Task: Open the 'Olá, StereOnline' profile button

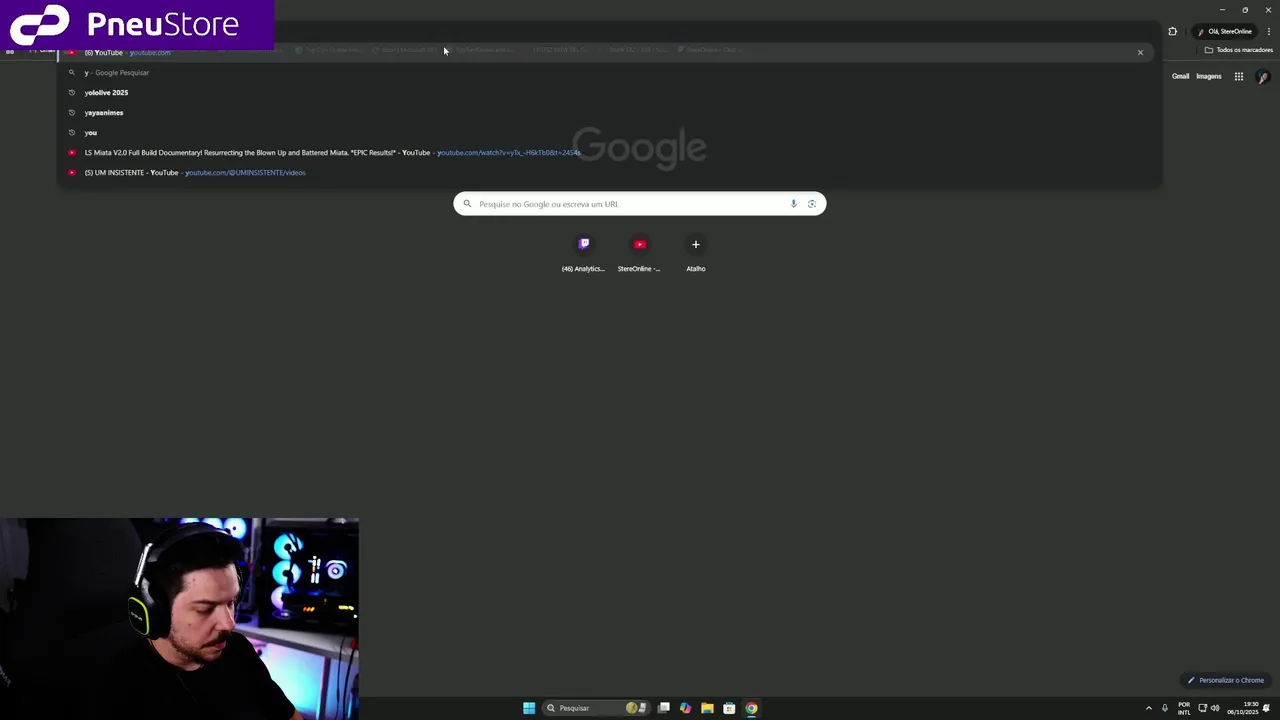Action: 1225,31
